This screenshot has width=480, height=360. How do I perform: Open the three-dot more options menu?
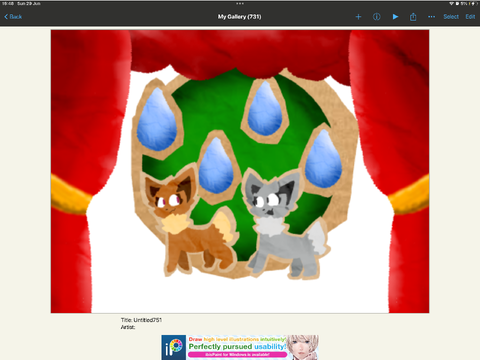(431, 17)
